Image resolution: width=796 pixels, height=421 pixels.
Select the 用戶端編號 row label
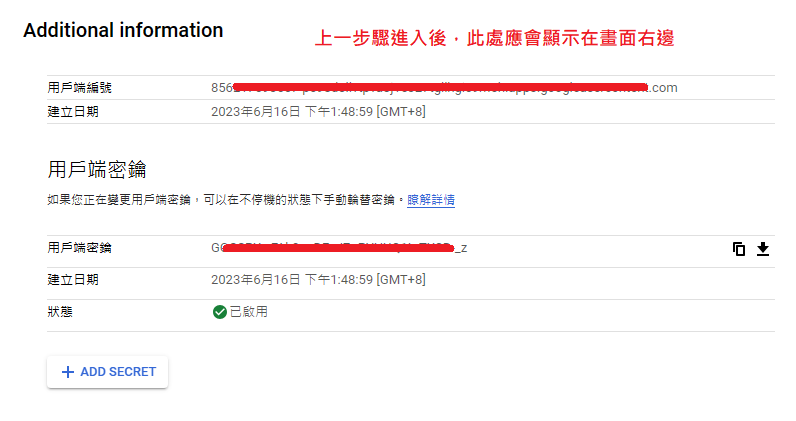point(78,88)
